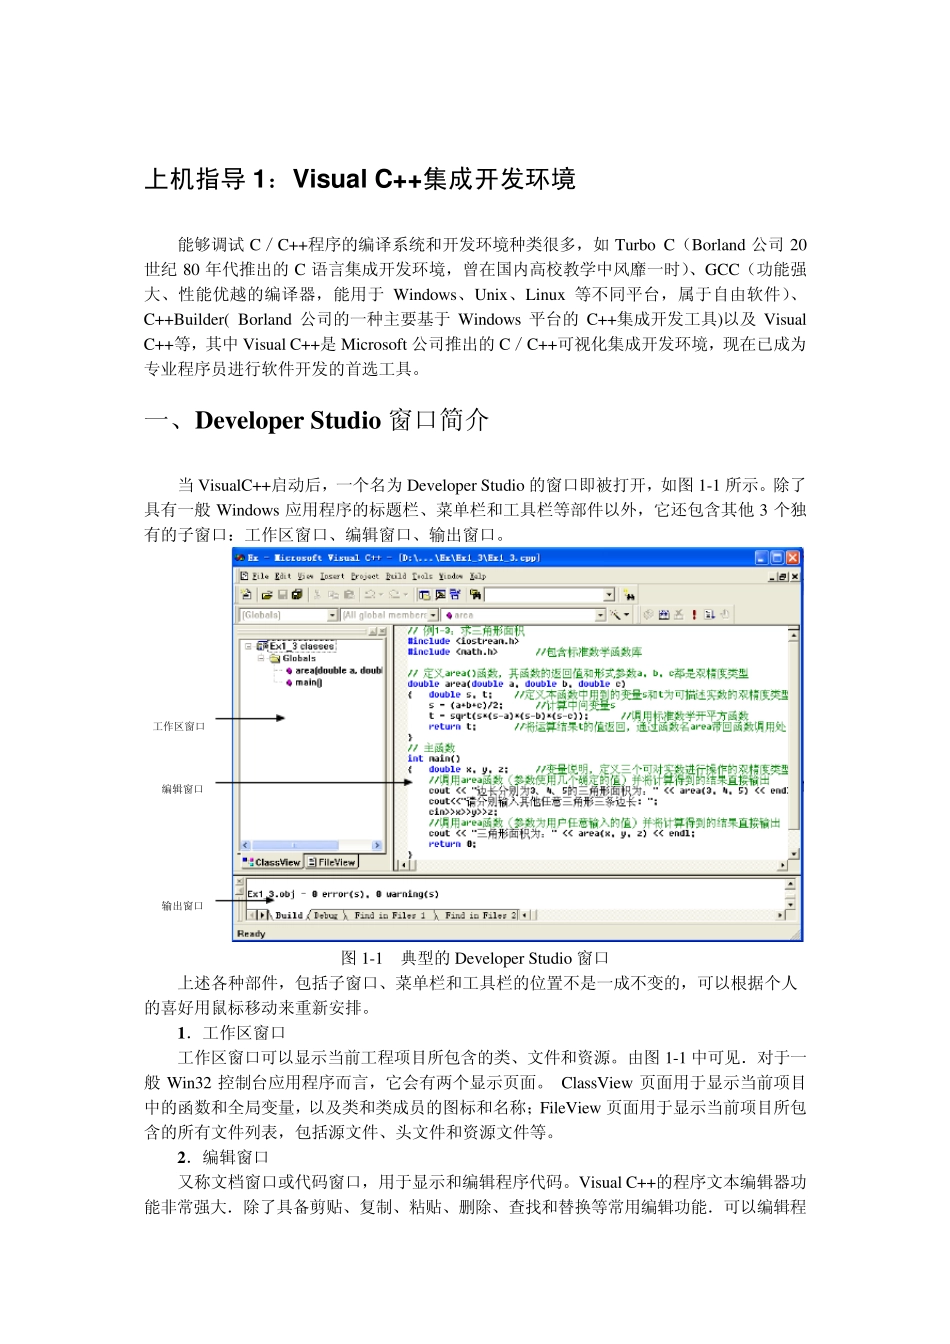The image size is (950, 1344).
Task: Open the Help menu
Action: pos(478,576)
